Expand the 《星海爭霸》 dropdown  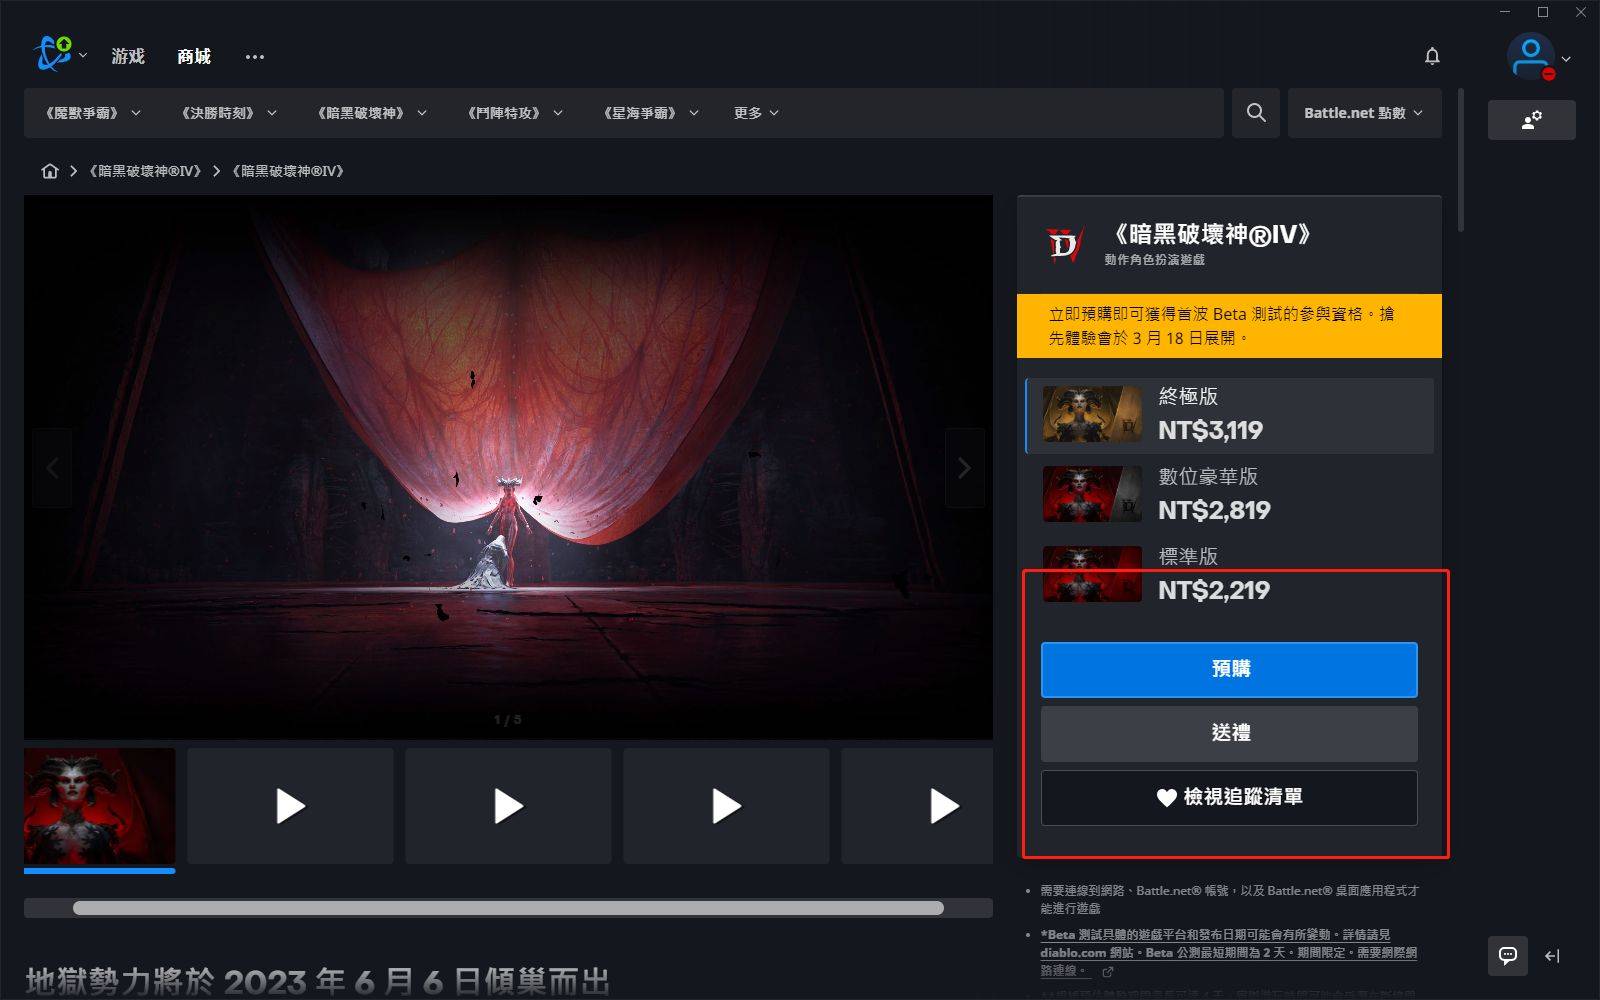coord(651,113)
